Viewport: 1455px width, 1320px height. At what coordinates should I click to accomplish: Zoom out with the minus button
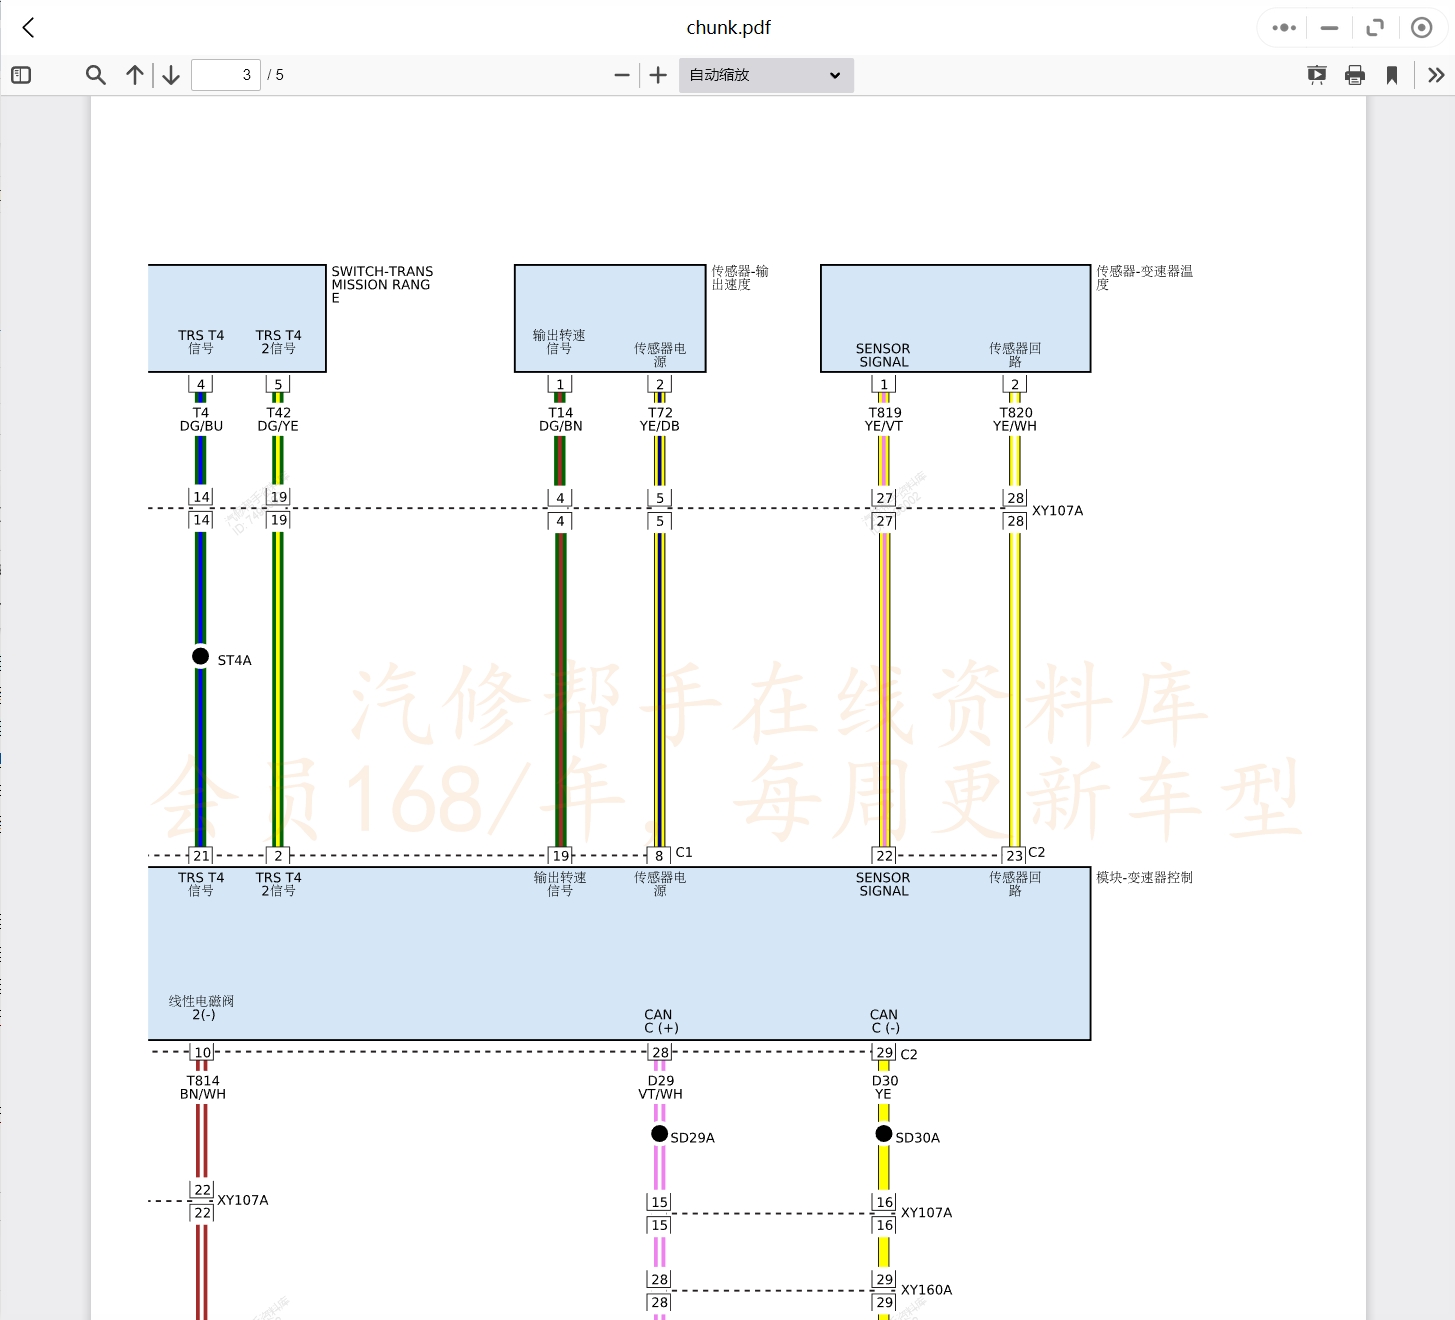pos(622,75)
